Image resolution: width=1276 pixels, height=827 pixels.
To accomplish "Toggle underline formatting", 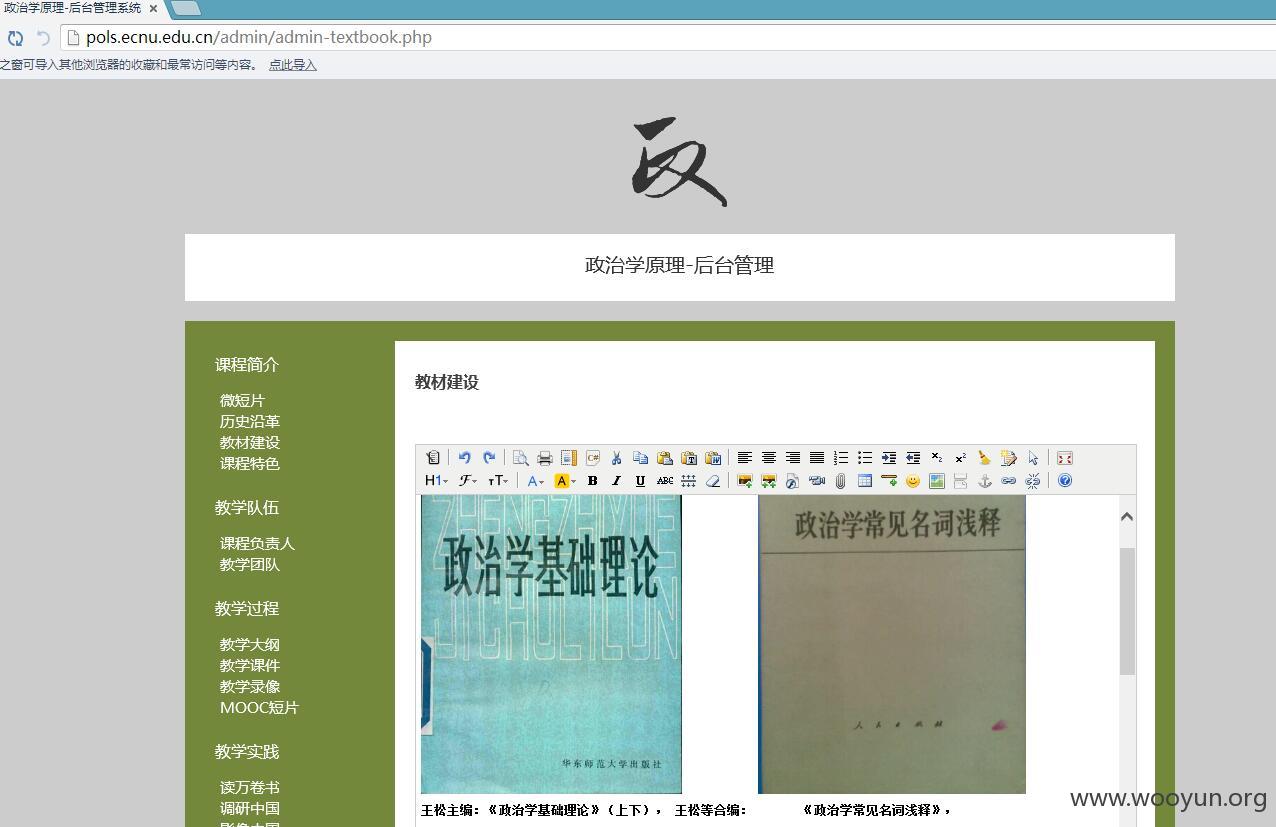I will pyautogui.click(x=640, y=481).
